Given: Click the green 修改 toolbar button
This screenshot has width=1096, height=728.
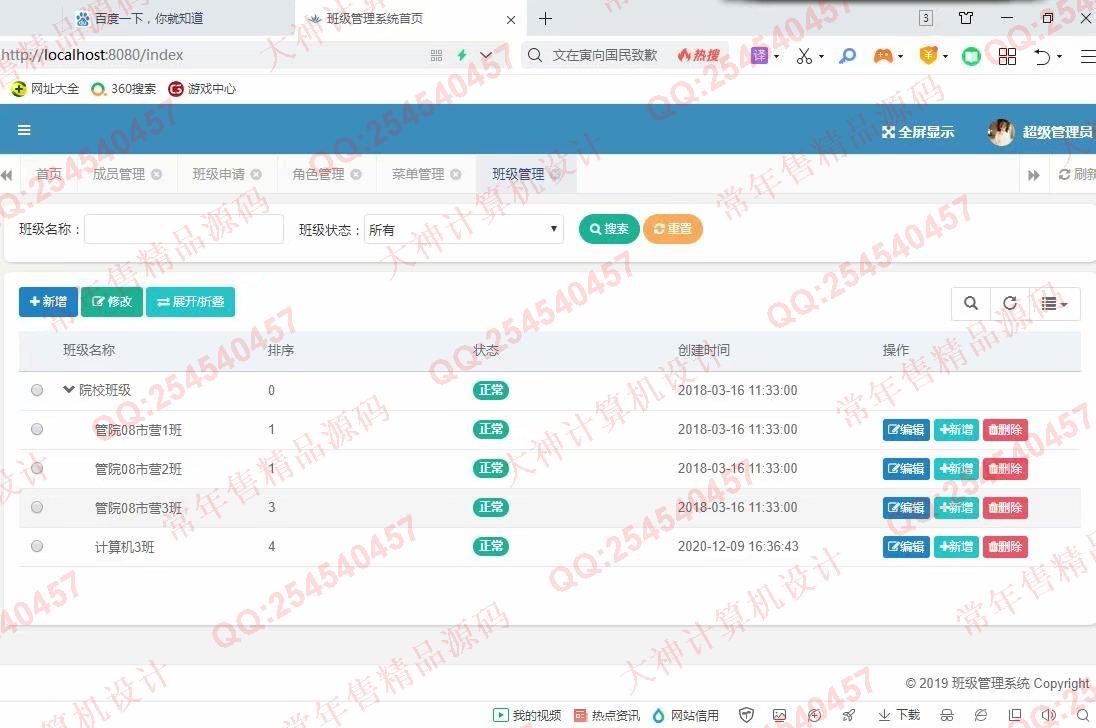Looking at the screenshot, I should (x=112, y=302).
